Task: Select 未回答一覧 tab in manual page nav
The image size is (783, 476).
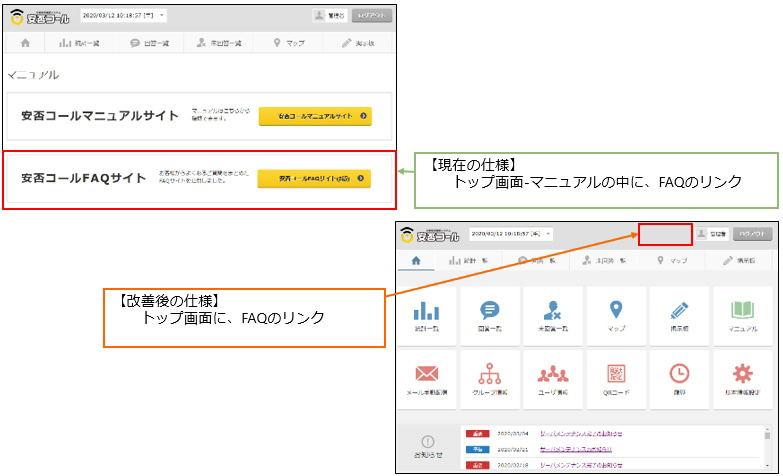Action: pos(219,43)
